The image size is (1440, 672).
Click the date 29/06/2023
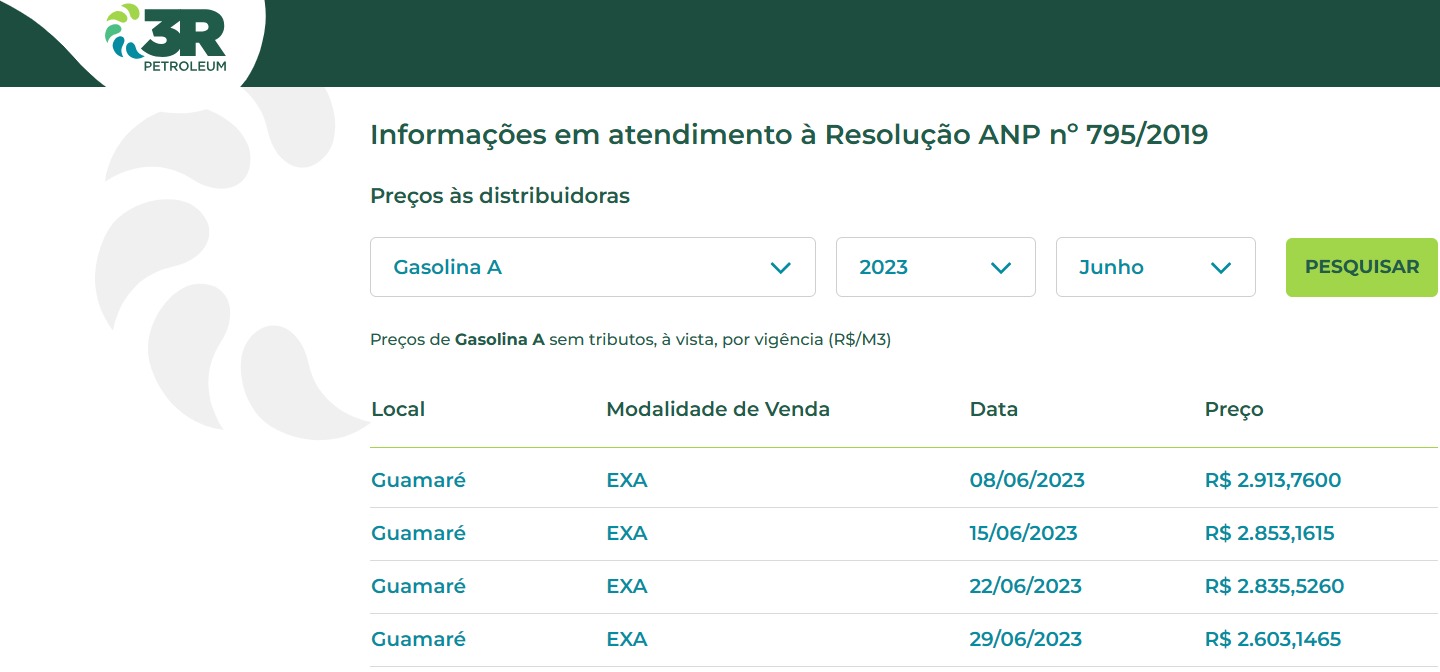(x=1025, y=639)
